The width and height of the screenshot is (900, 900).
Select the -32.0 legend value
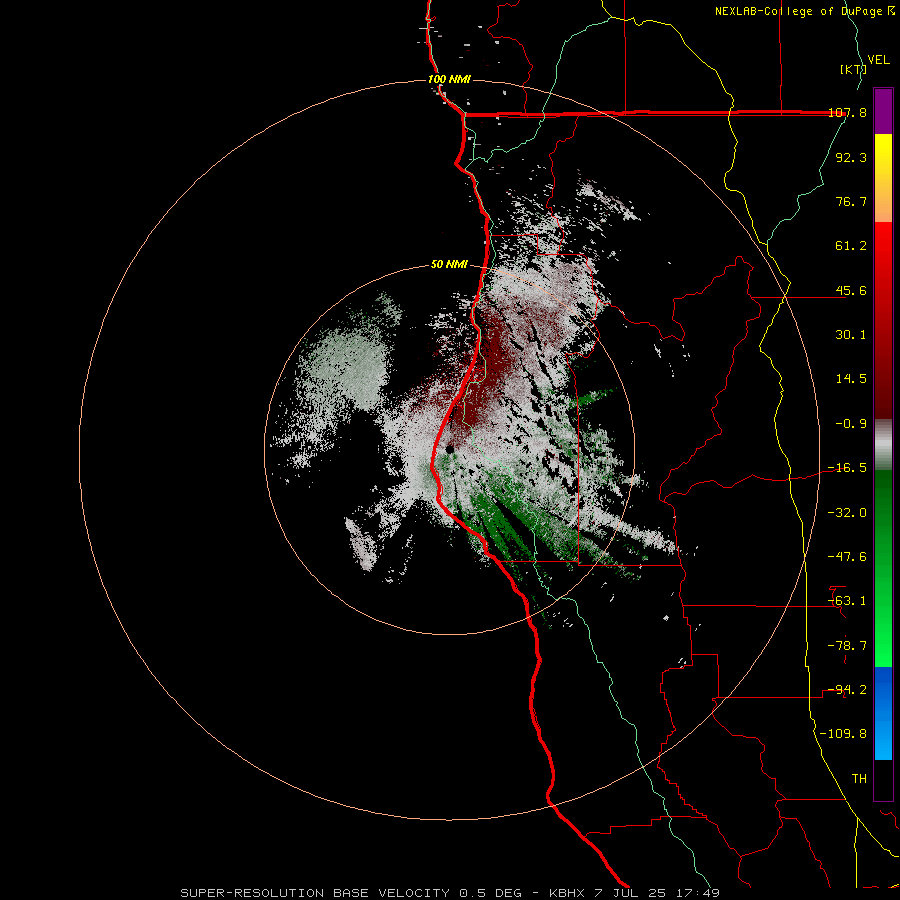tap(847, 513)
